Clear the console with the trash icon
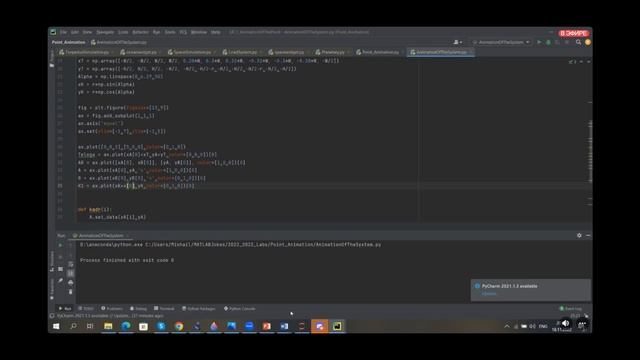 pos(71,292)
